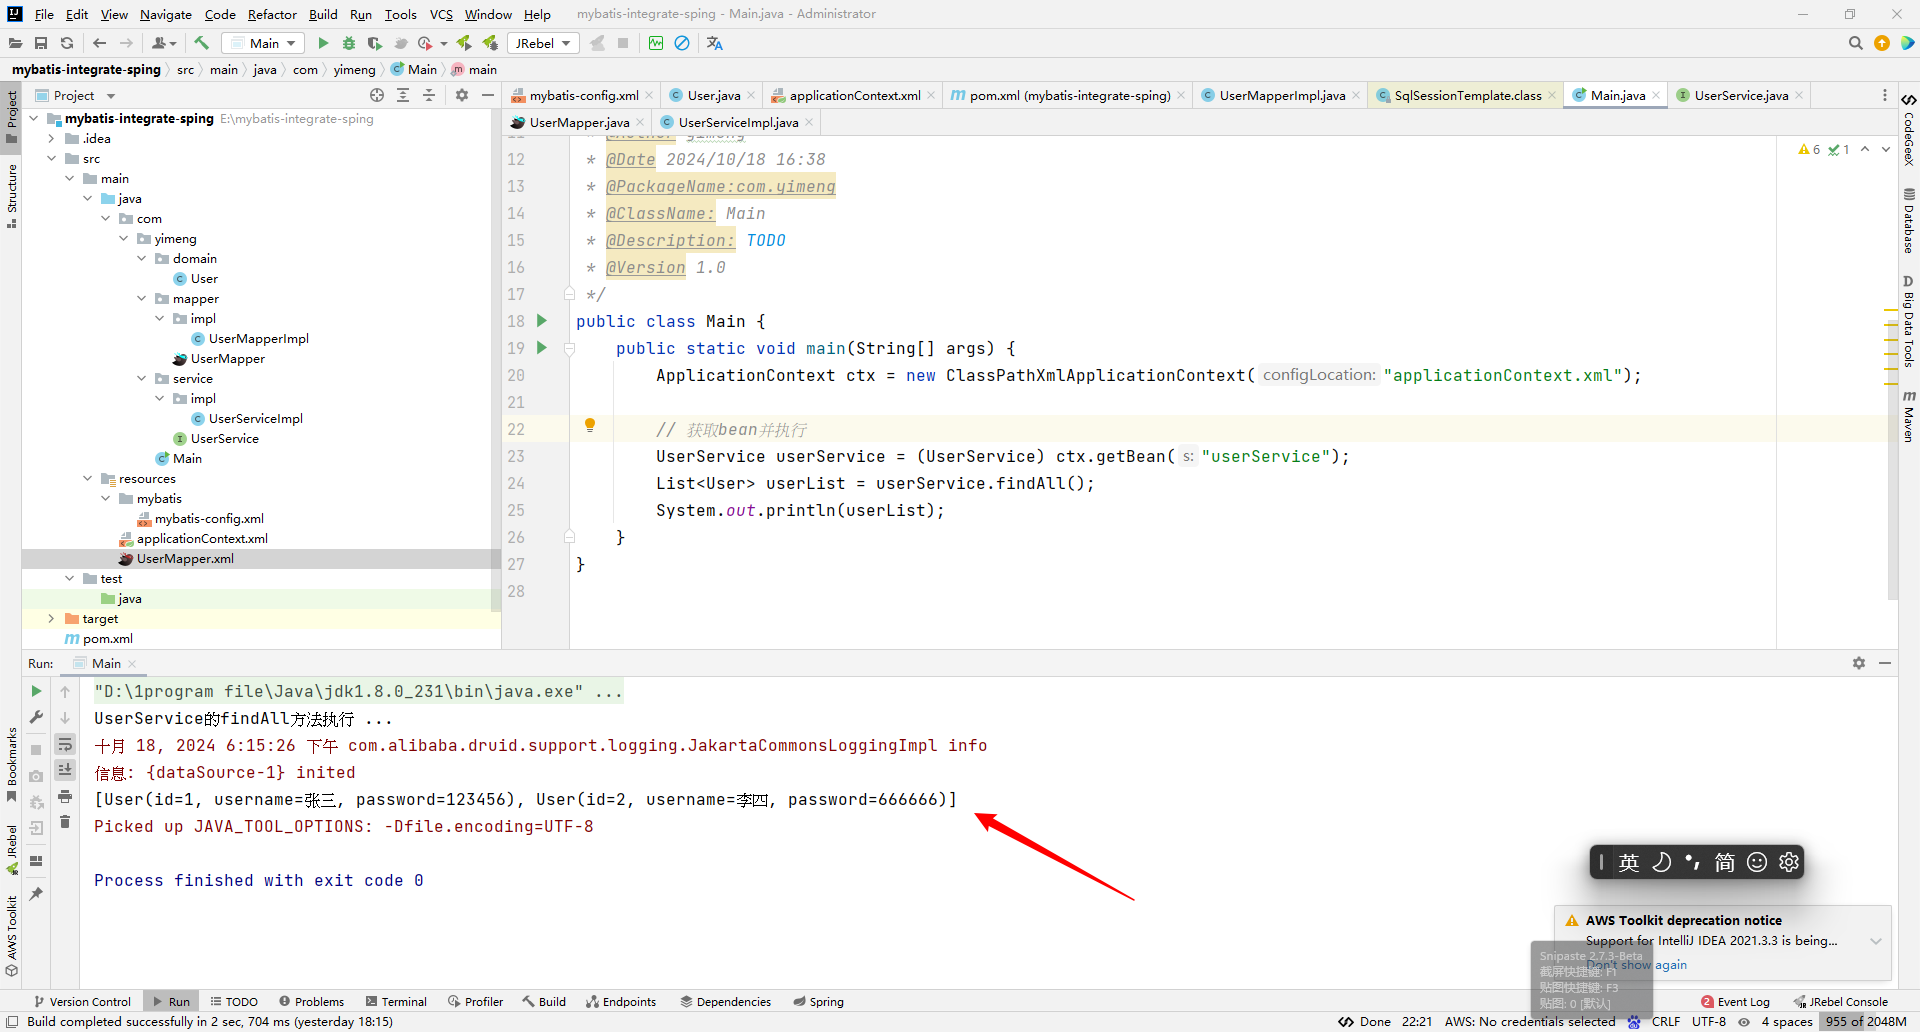Click the lightbulb intention icon on line 22

[x=590, y=425]
